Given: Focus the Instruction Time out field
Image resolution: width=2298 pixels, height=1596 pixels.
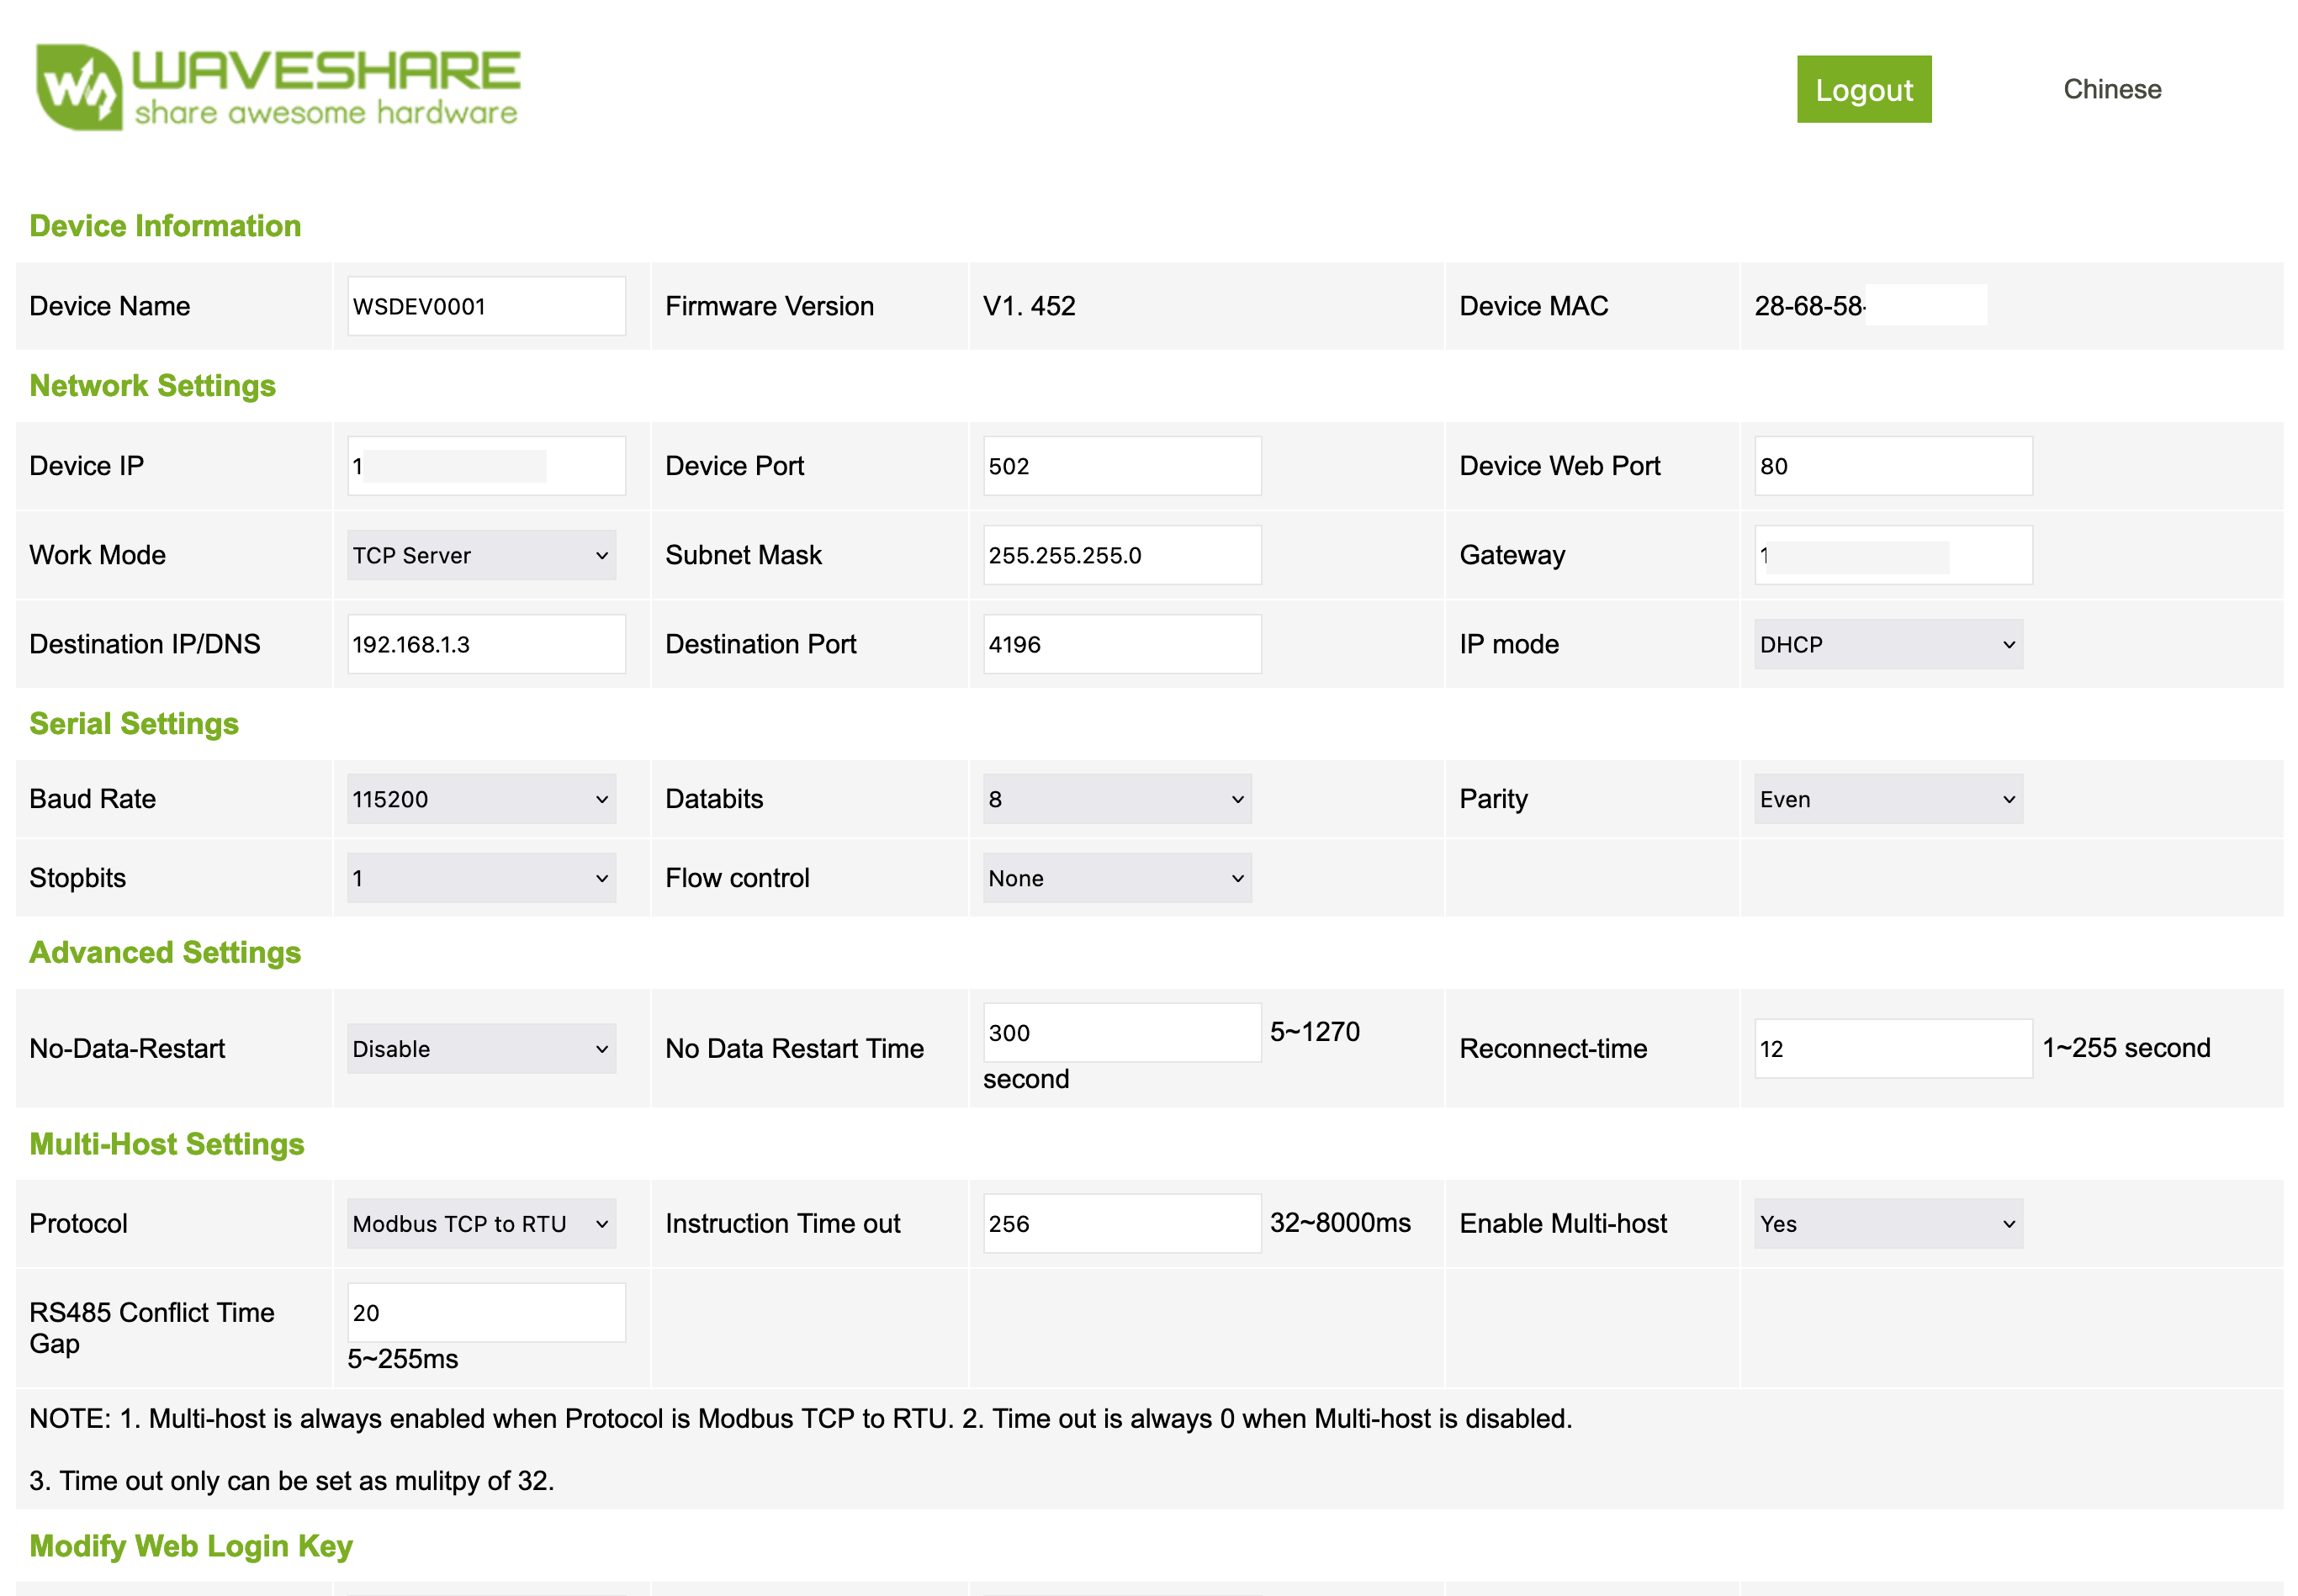Looking at the screenshot, I should 1121,1224.
